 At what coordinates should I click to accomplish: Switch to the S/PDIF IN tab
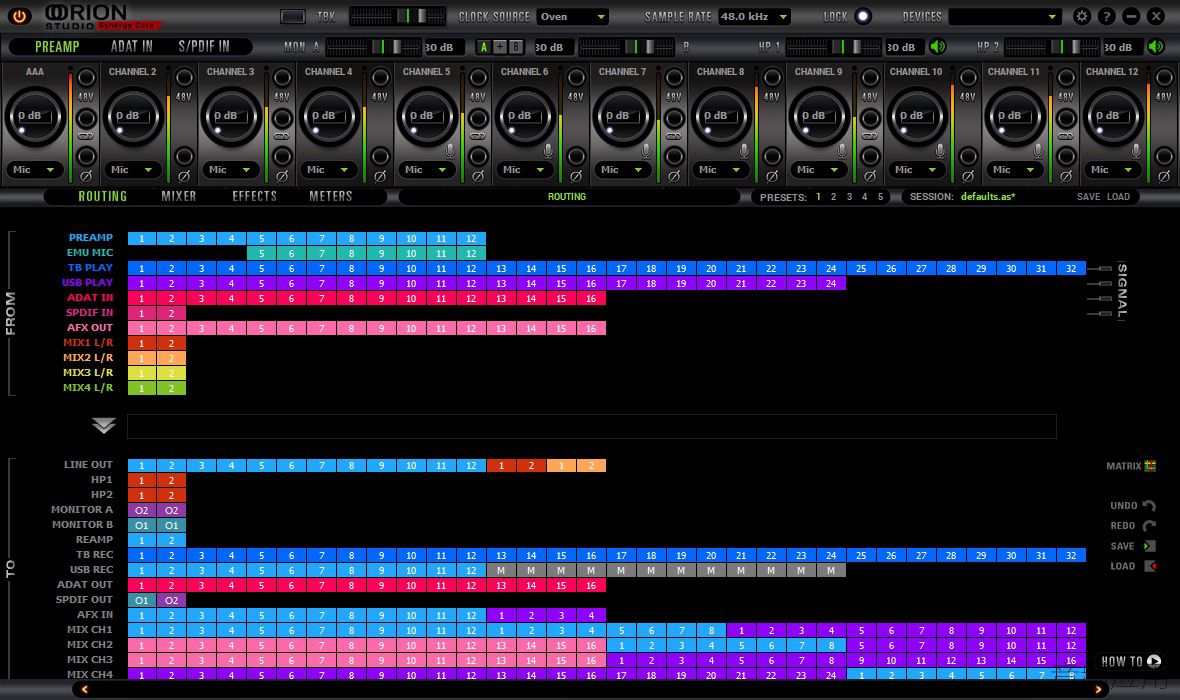click(204, 47)
